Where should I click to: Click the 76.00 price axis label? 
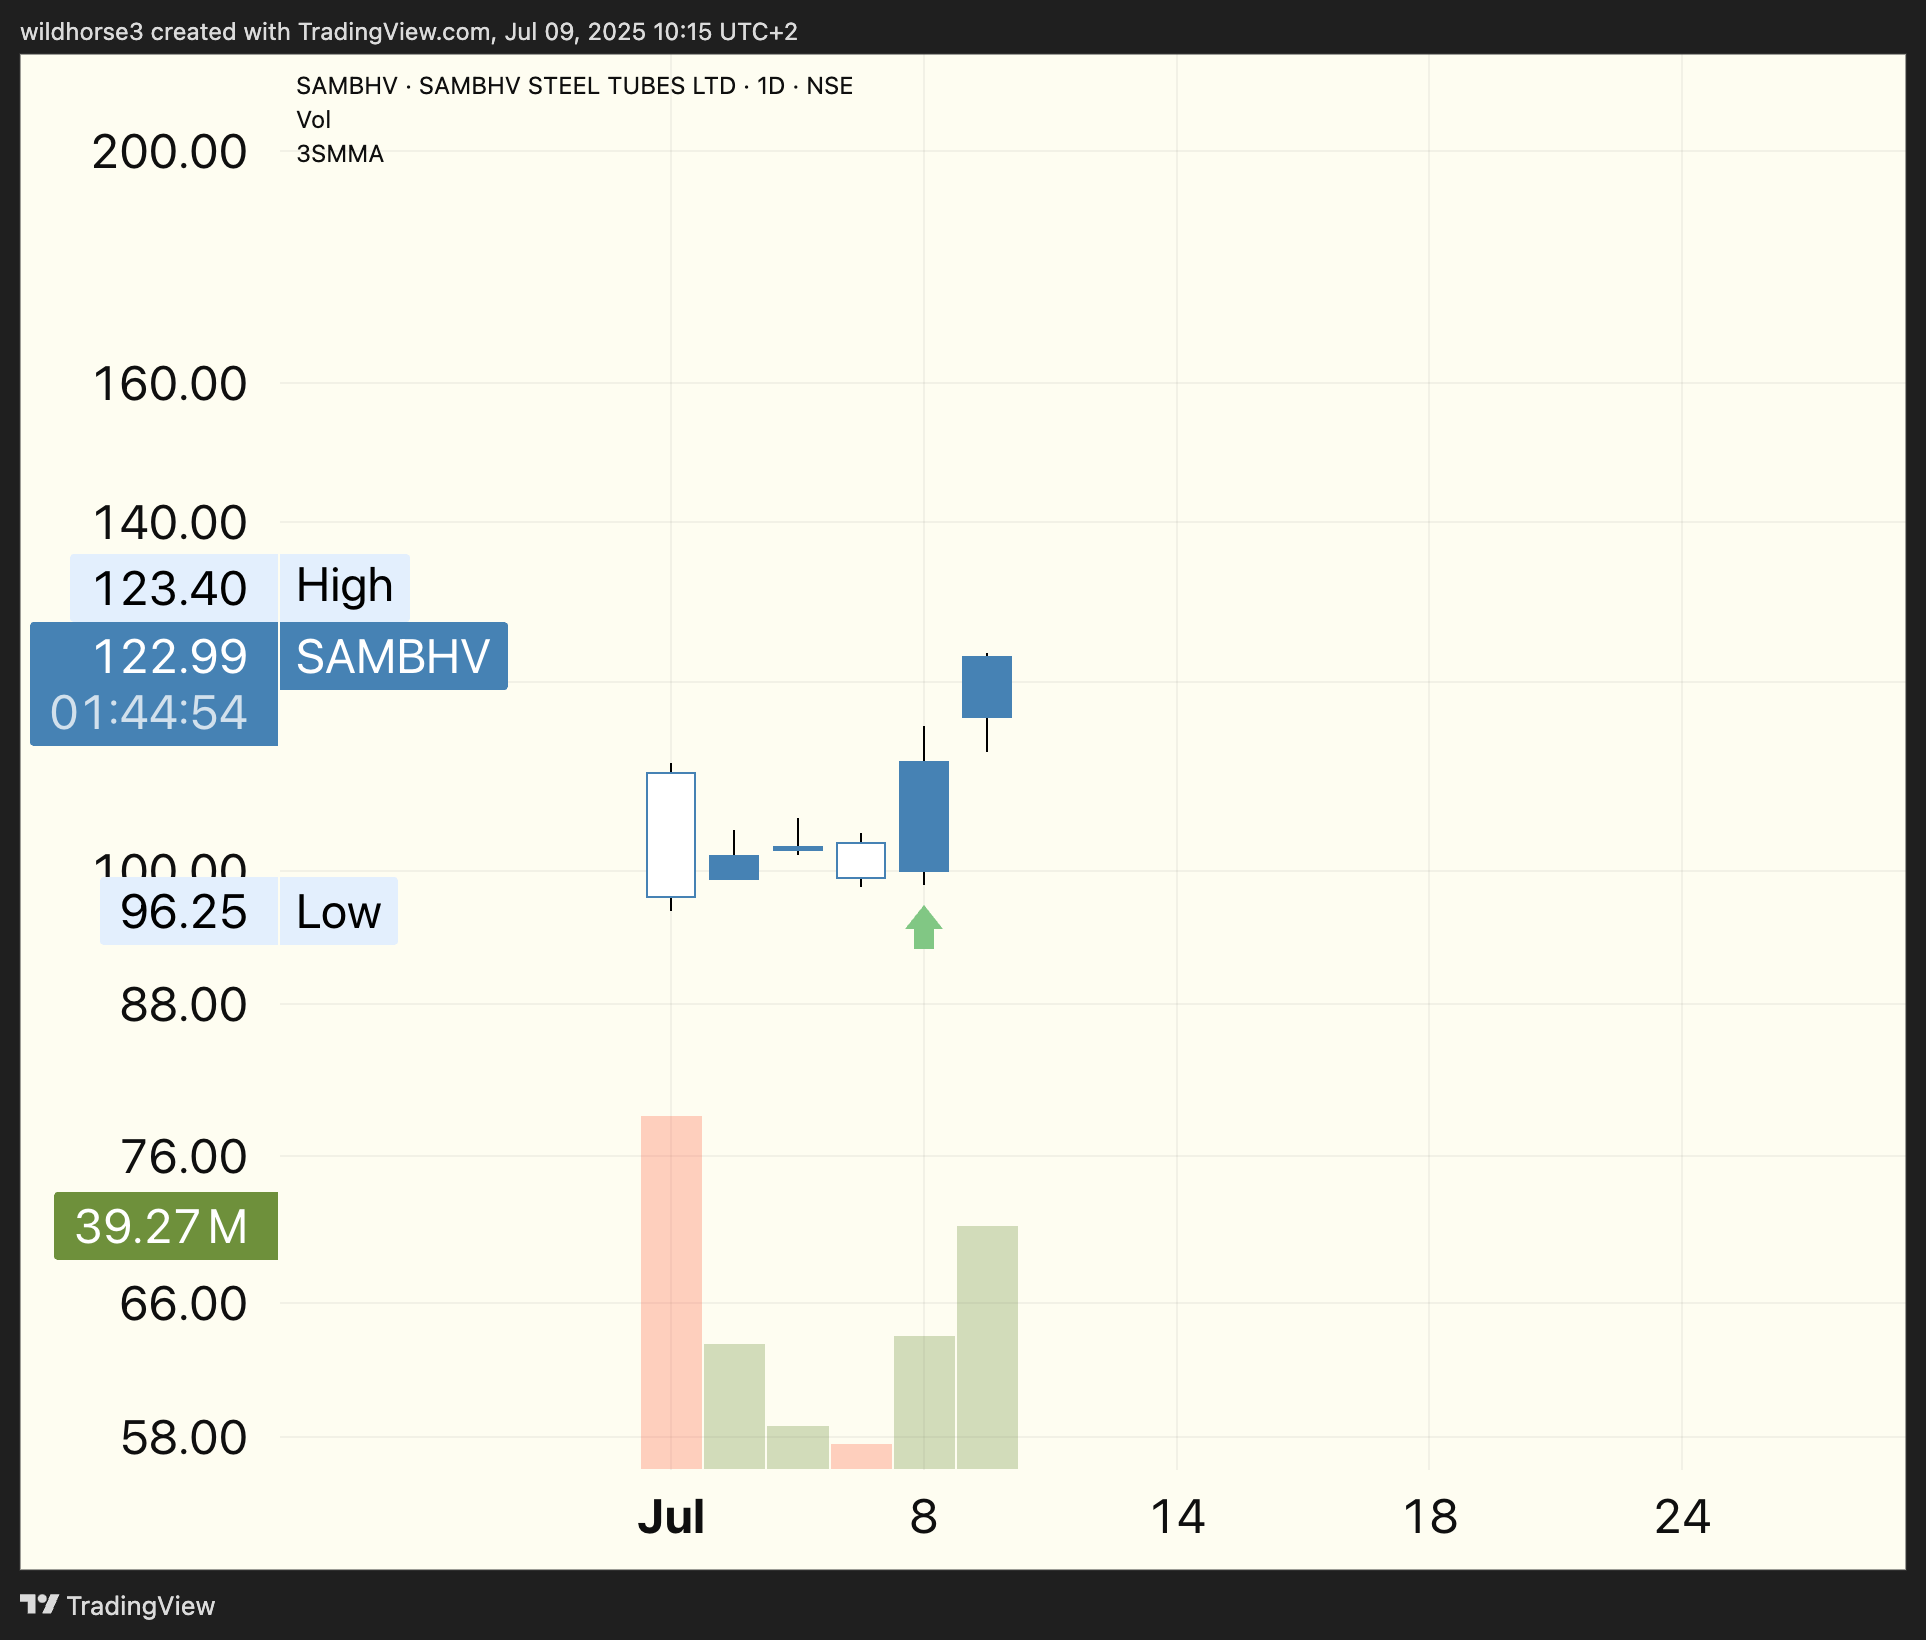tap(184, 1156)
